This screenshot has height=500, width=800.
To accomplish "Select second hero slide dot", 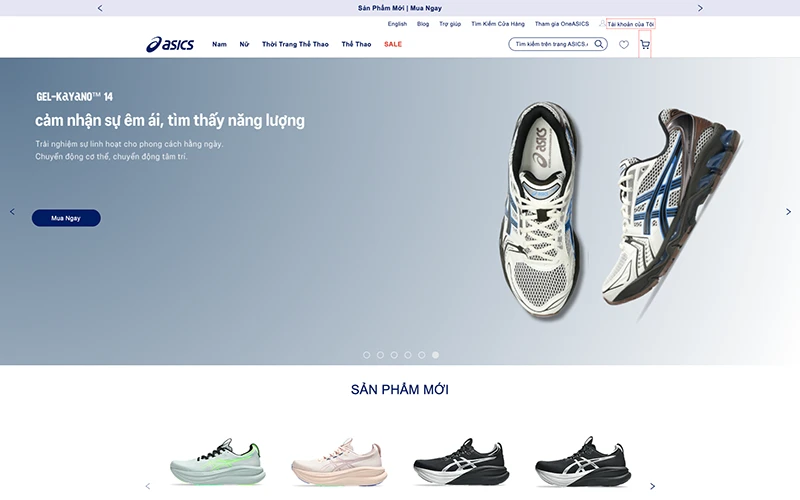I will (x=380, y=355).
